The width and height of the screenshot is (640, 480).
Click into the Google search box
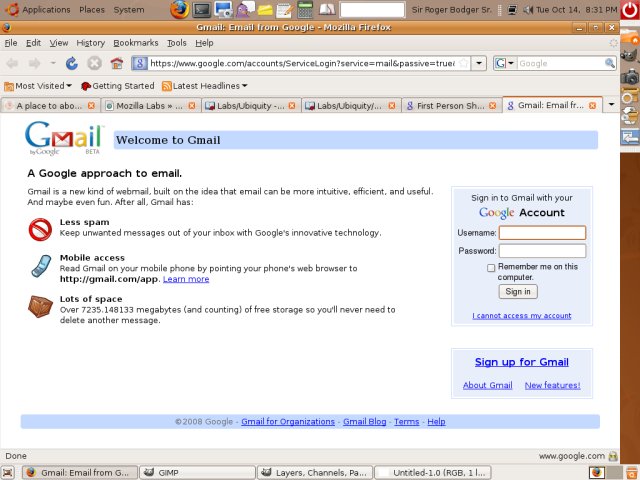click(560, 63)
